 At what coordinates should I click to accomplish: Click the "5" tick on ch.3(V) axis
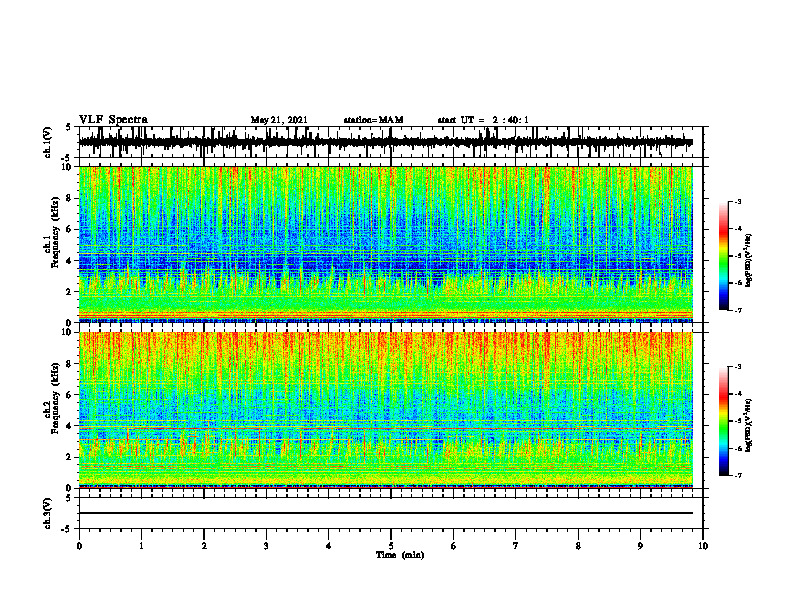coord(69,498)
